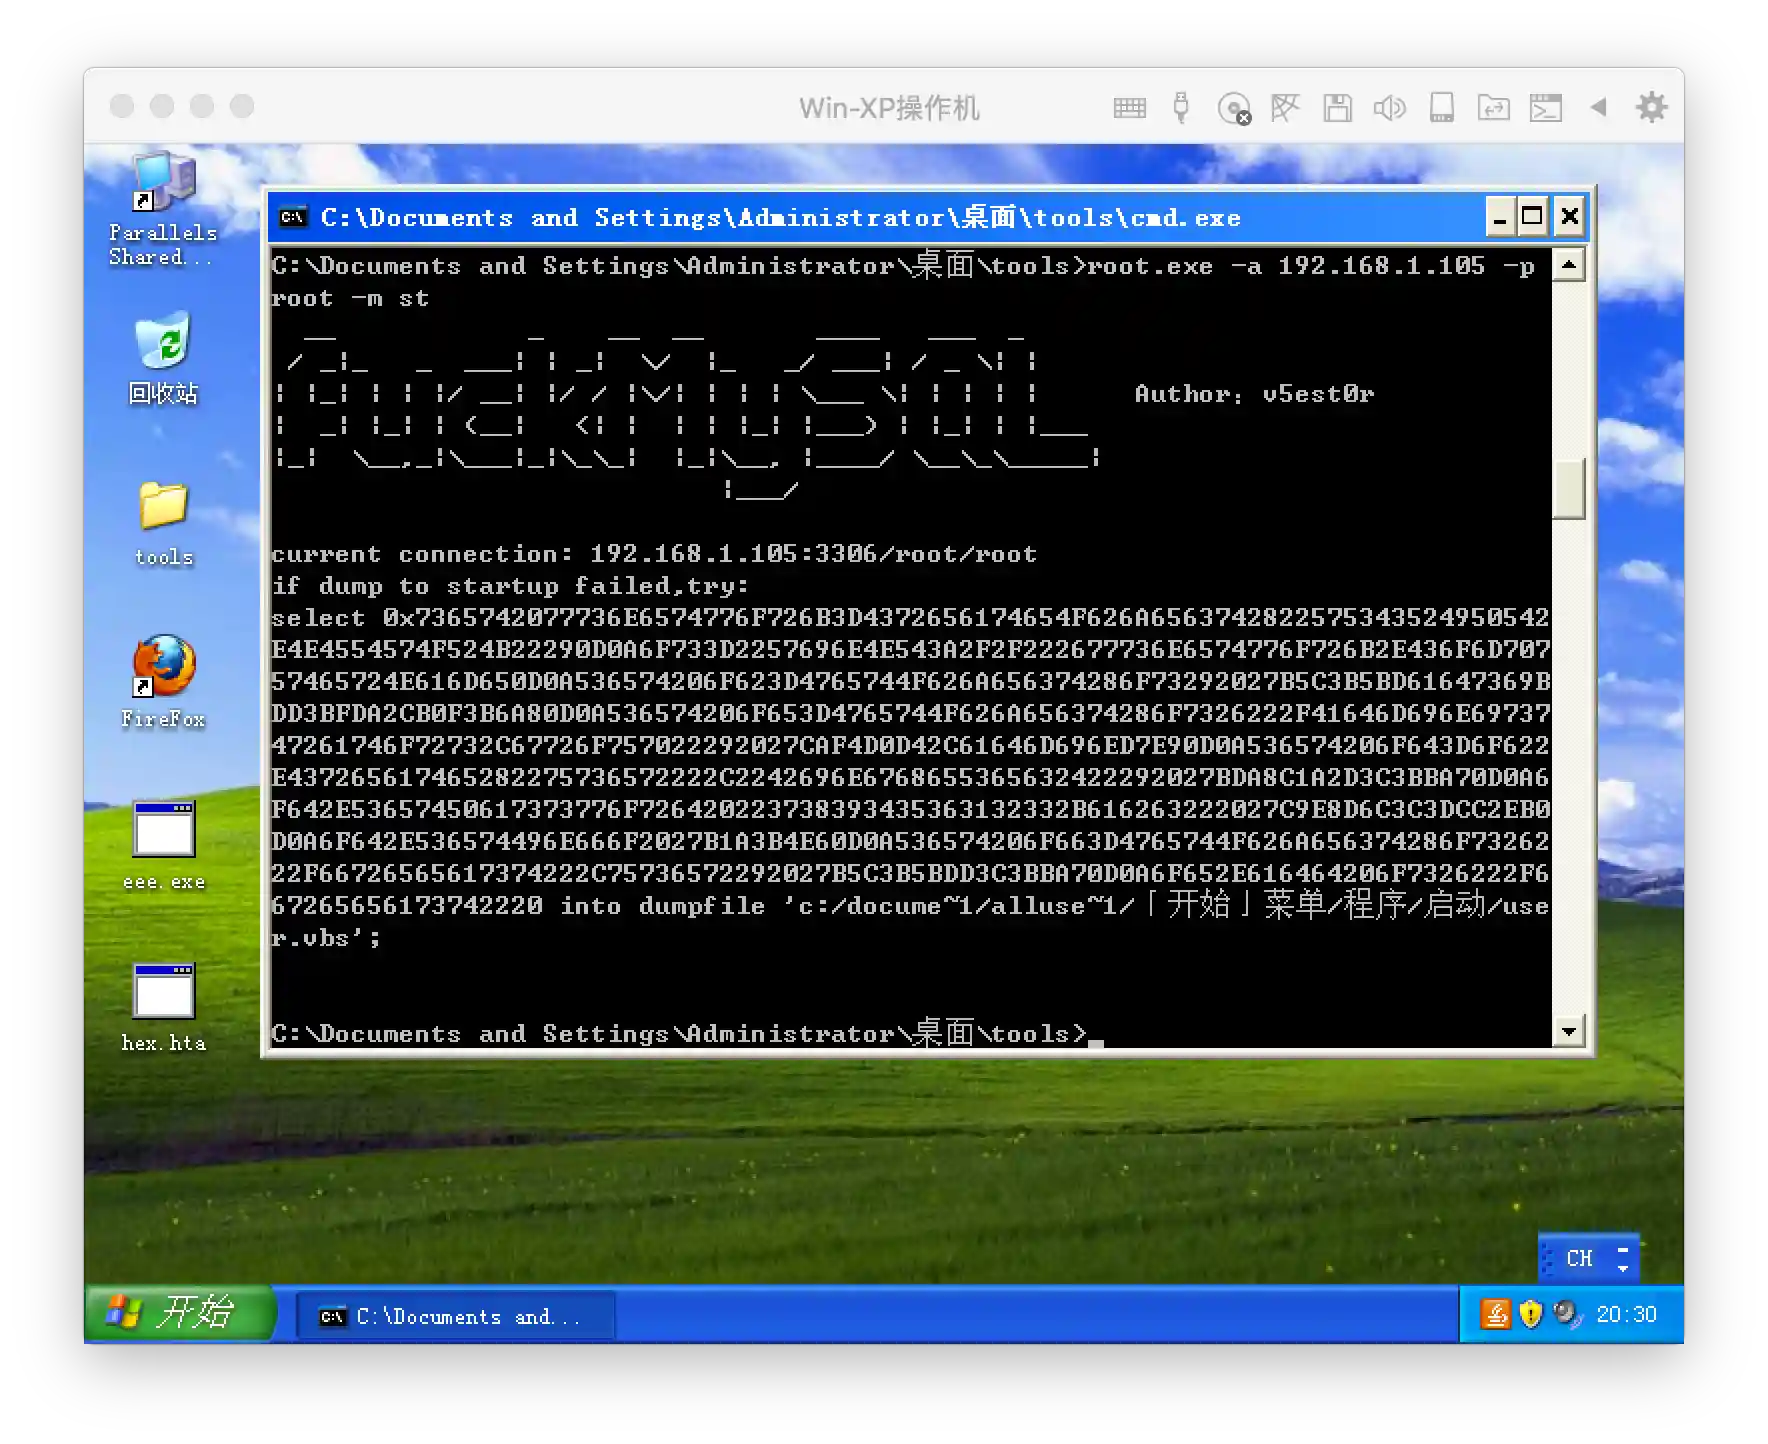
Task: Click the cmd.exe title bar path text
Action: (x=780, y=217)
